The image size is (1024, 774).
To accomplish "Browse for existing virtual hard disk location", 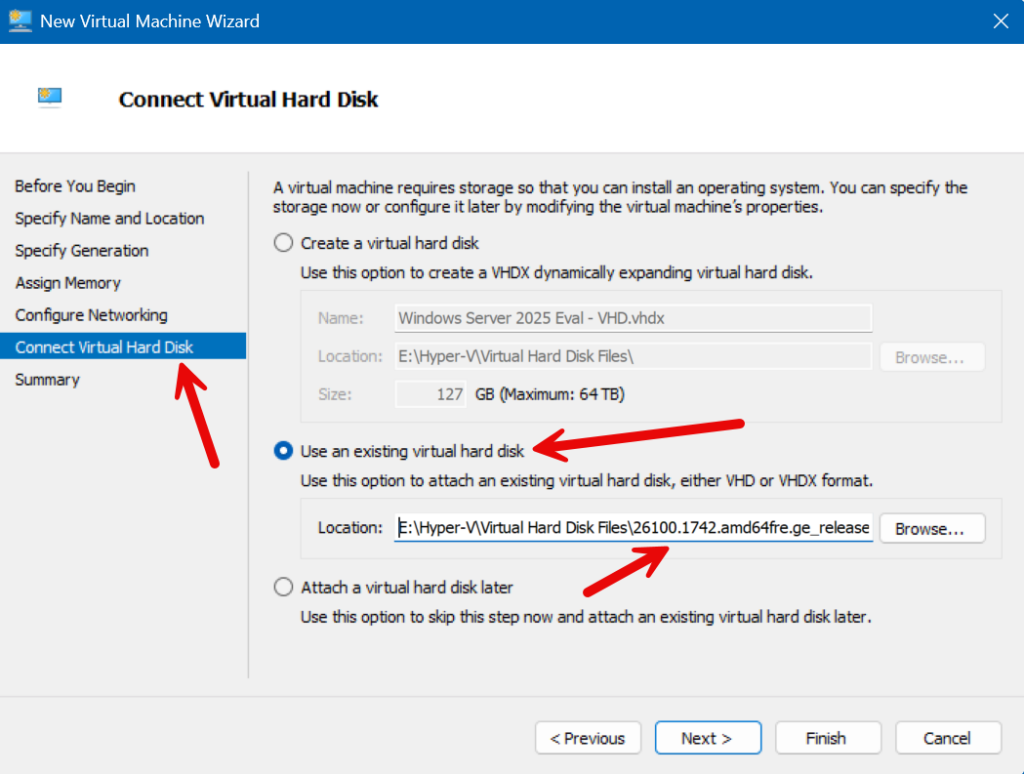I will pos(932,528).
